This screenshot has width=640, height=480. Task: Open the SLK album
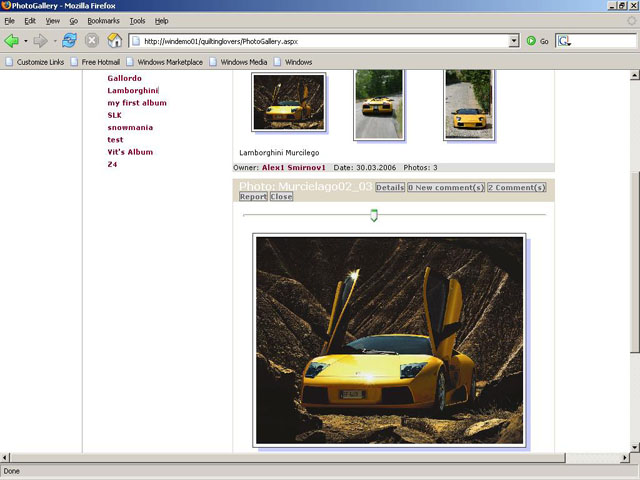click(x=114, y=115)
